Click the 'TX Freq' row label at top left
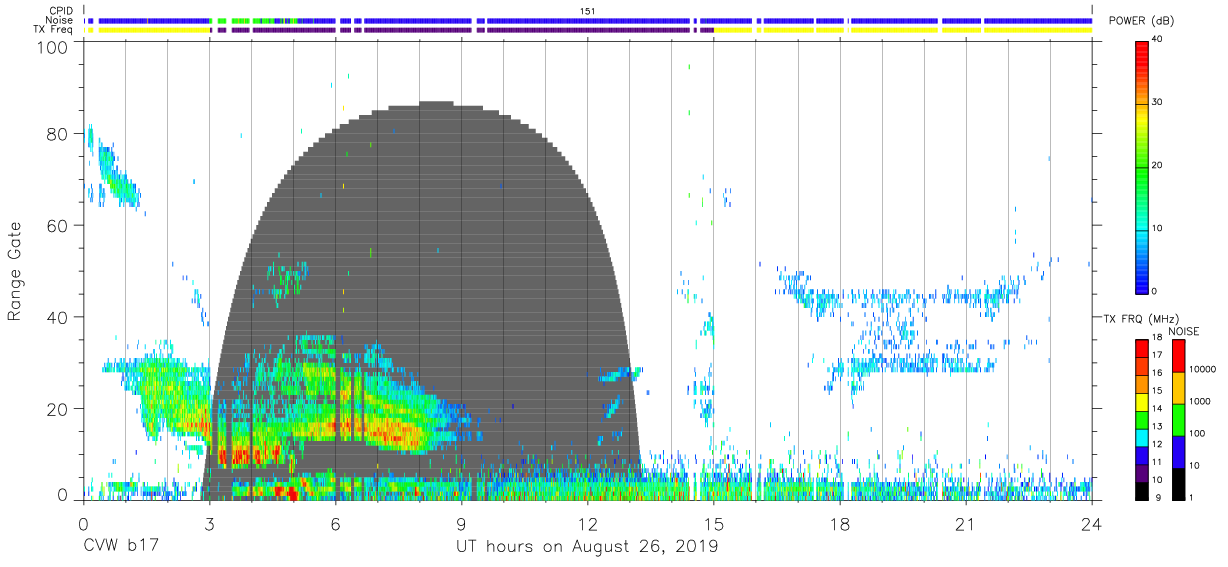Image resolution: width=1228 pixels, height=567 pixels. [51, 30]
